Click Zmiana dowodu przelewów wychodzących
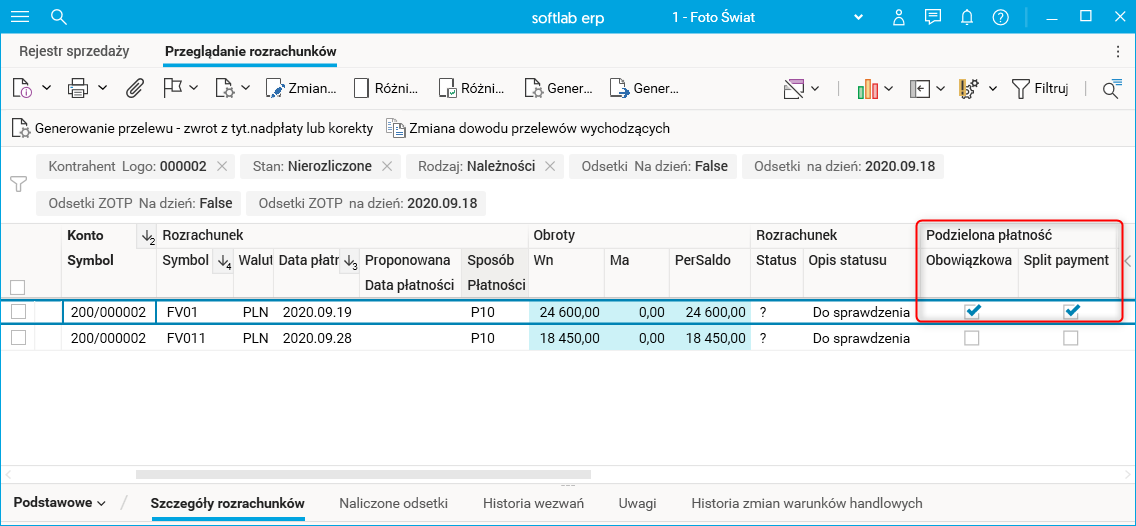The image size is (1136, 526). click(527, 128)
